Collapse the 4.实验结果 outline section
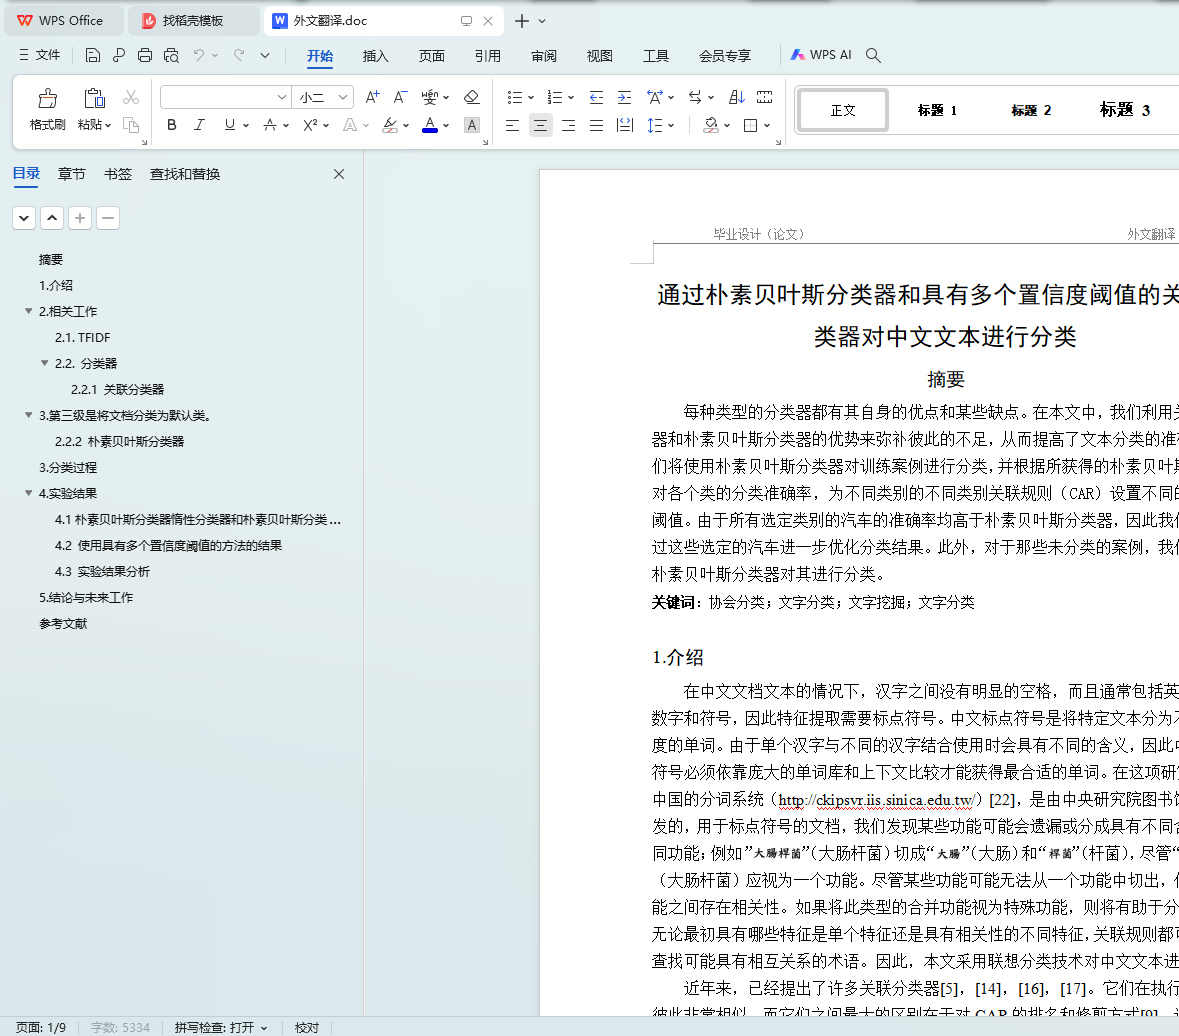 click(x=28, y=493)
